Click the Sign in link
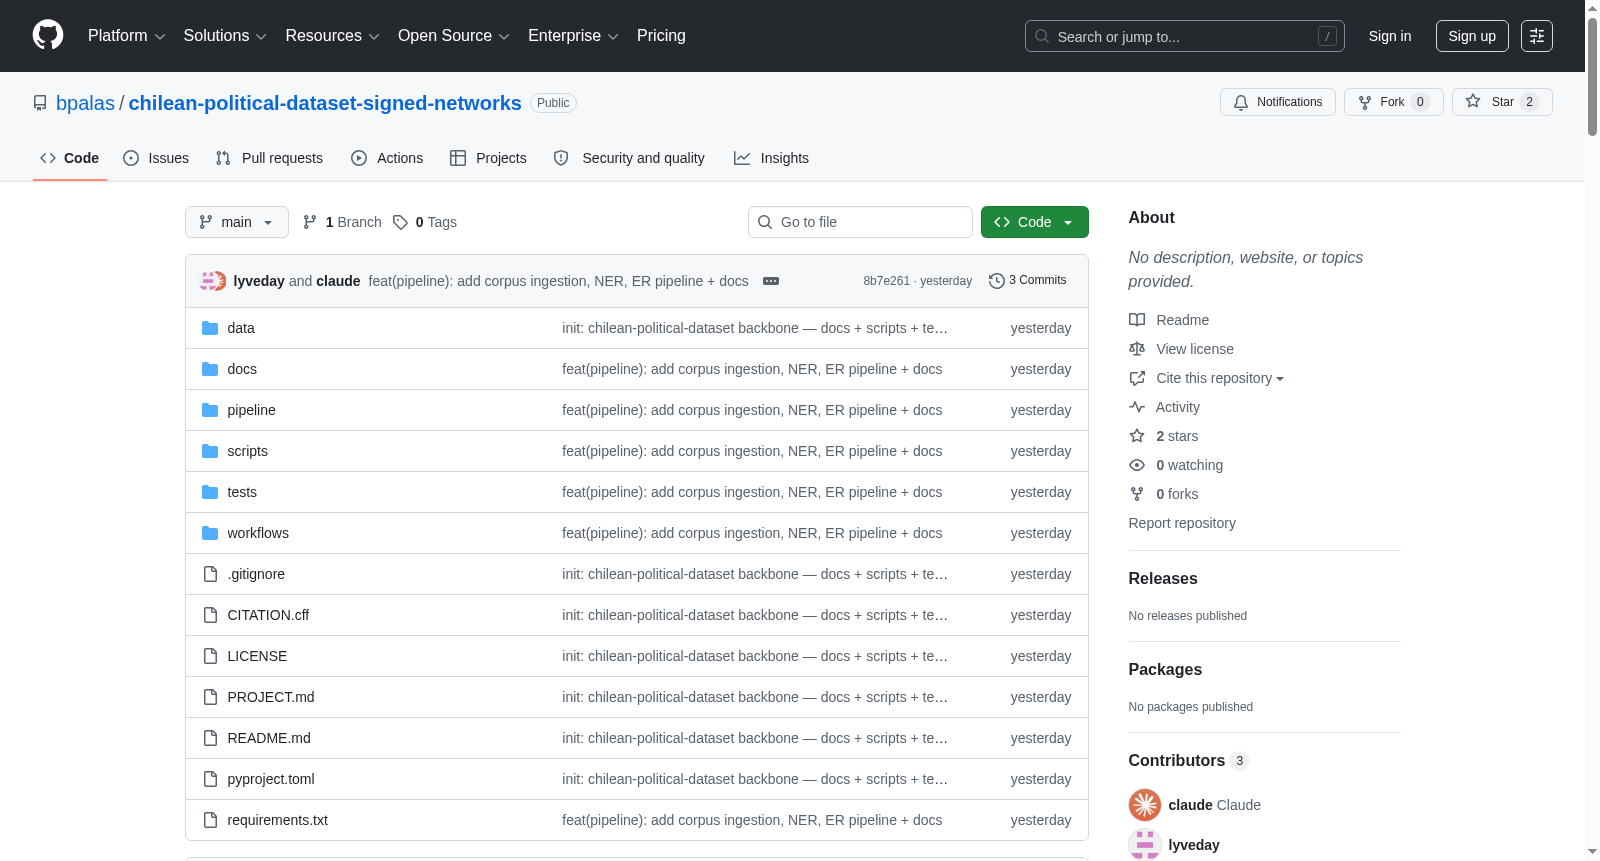 coord(1390,36)
